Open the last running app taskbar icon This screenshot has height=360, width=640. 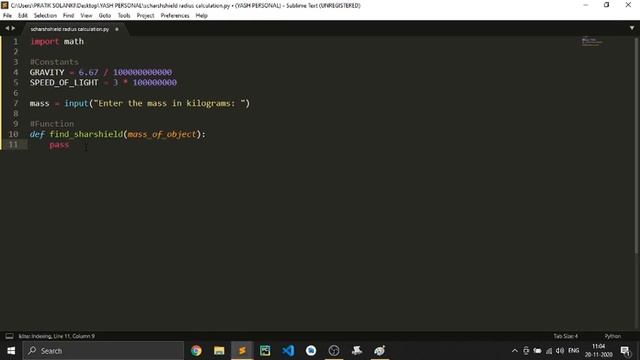pyautogui.click(x=380, y=351)
